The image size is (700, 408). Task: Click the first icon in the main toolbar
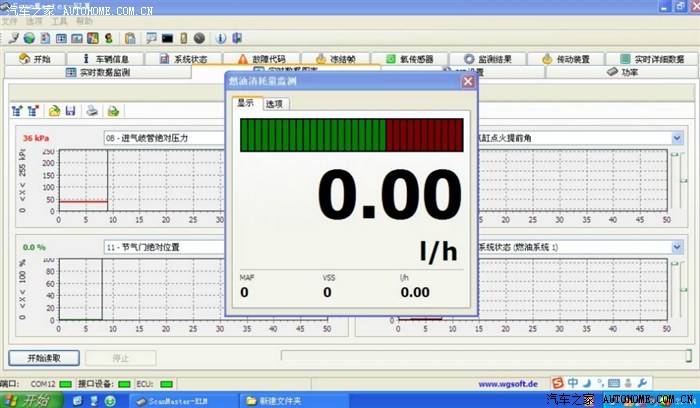(x=12, y=38)
